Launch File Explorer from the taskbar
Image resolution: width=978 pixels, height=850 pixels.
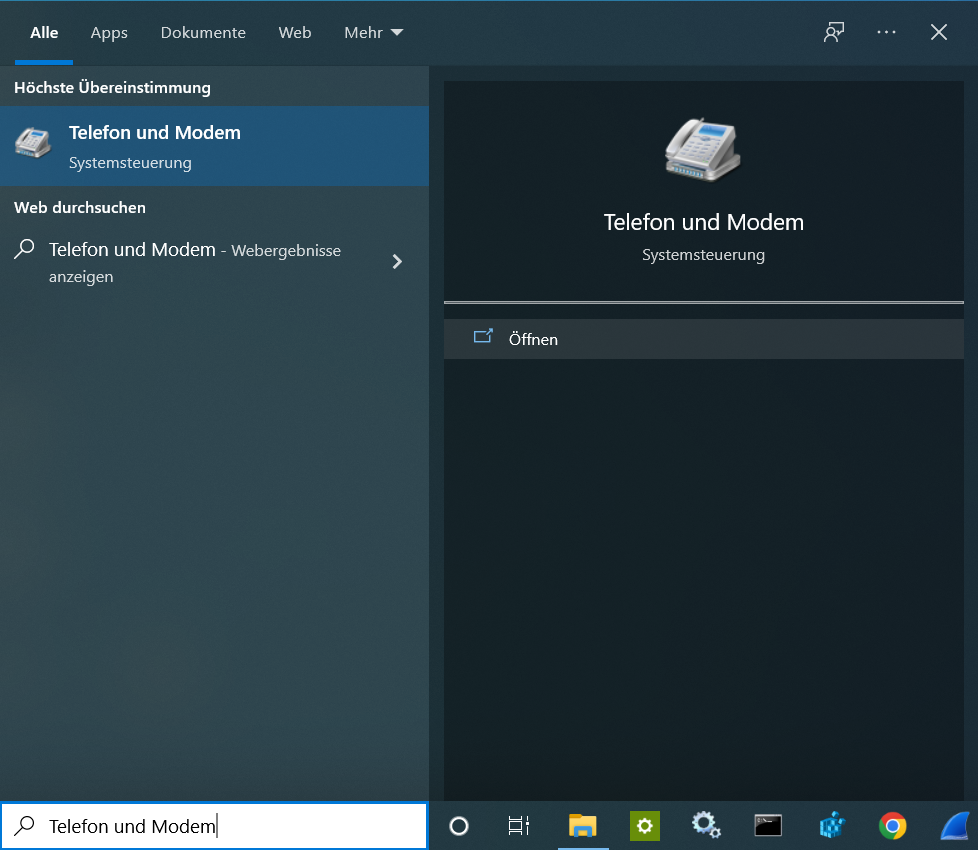point(582,826)
